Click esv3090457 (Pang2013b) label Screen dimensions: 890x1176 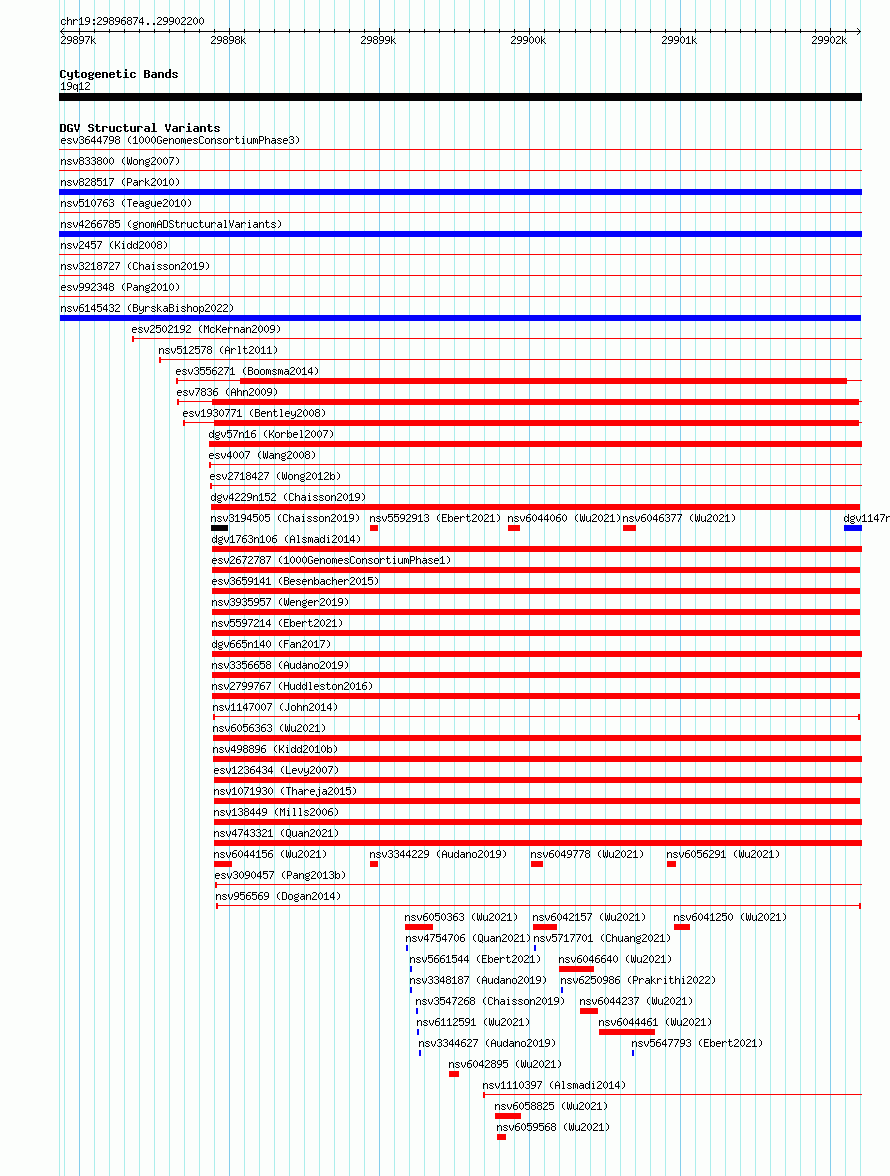280,875
